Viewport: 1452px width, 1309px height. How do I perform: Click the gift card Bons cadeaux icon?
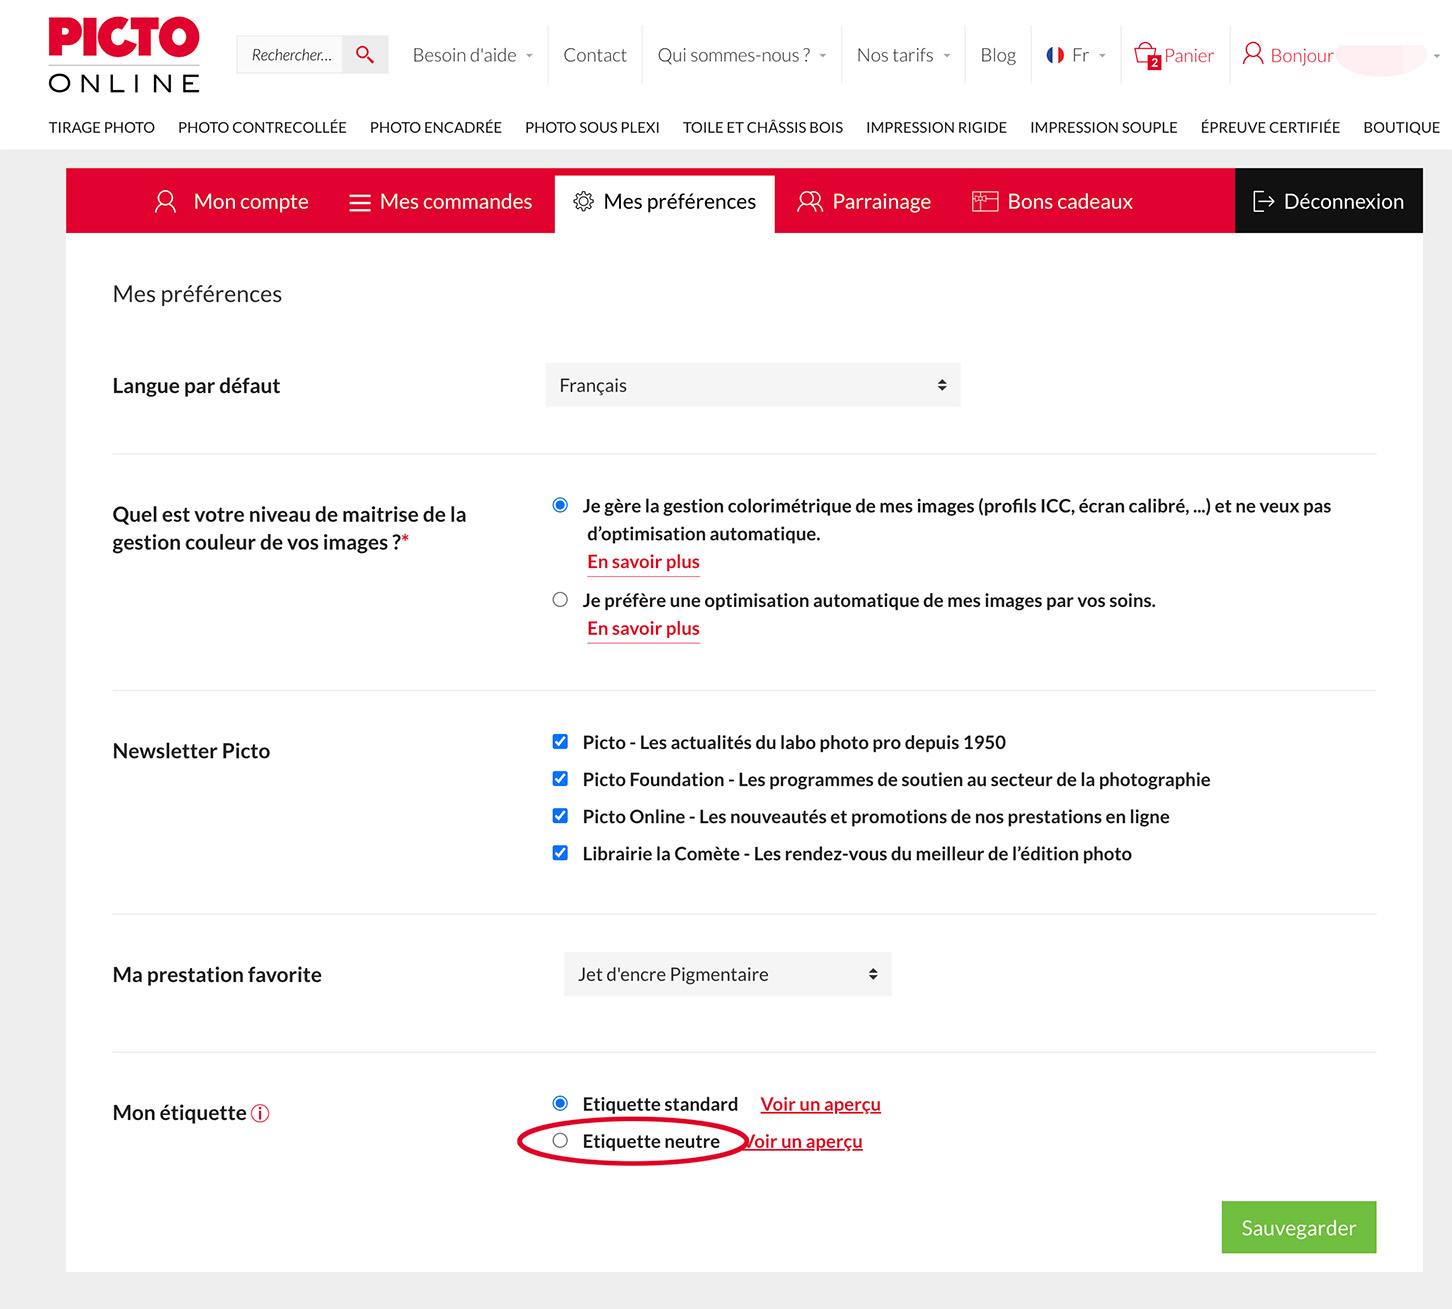point(985,202)
